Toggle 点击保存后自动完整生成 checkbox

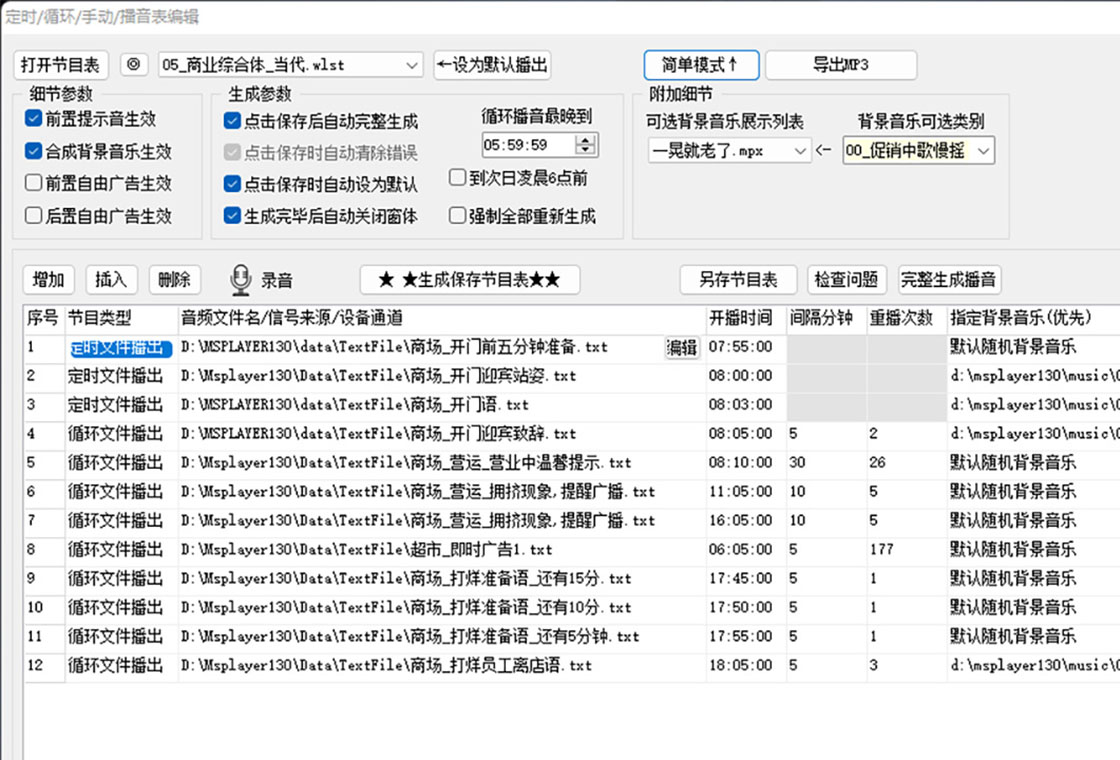(232, 121)
